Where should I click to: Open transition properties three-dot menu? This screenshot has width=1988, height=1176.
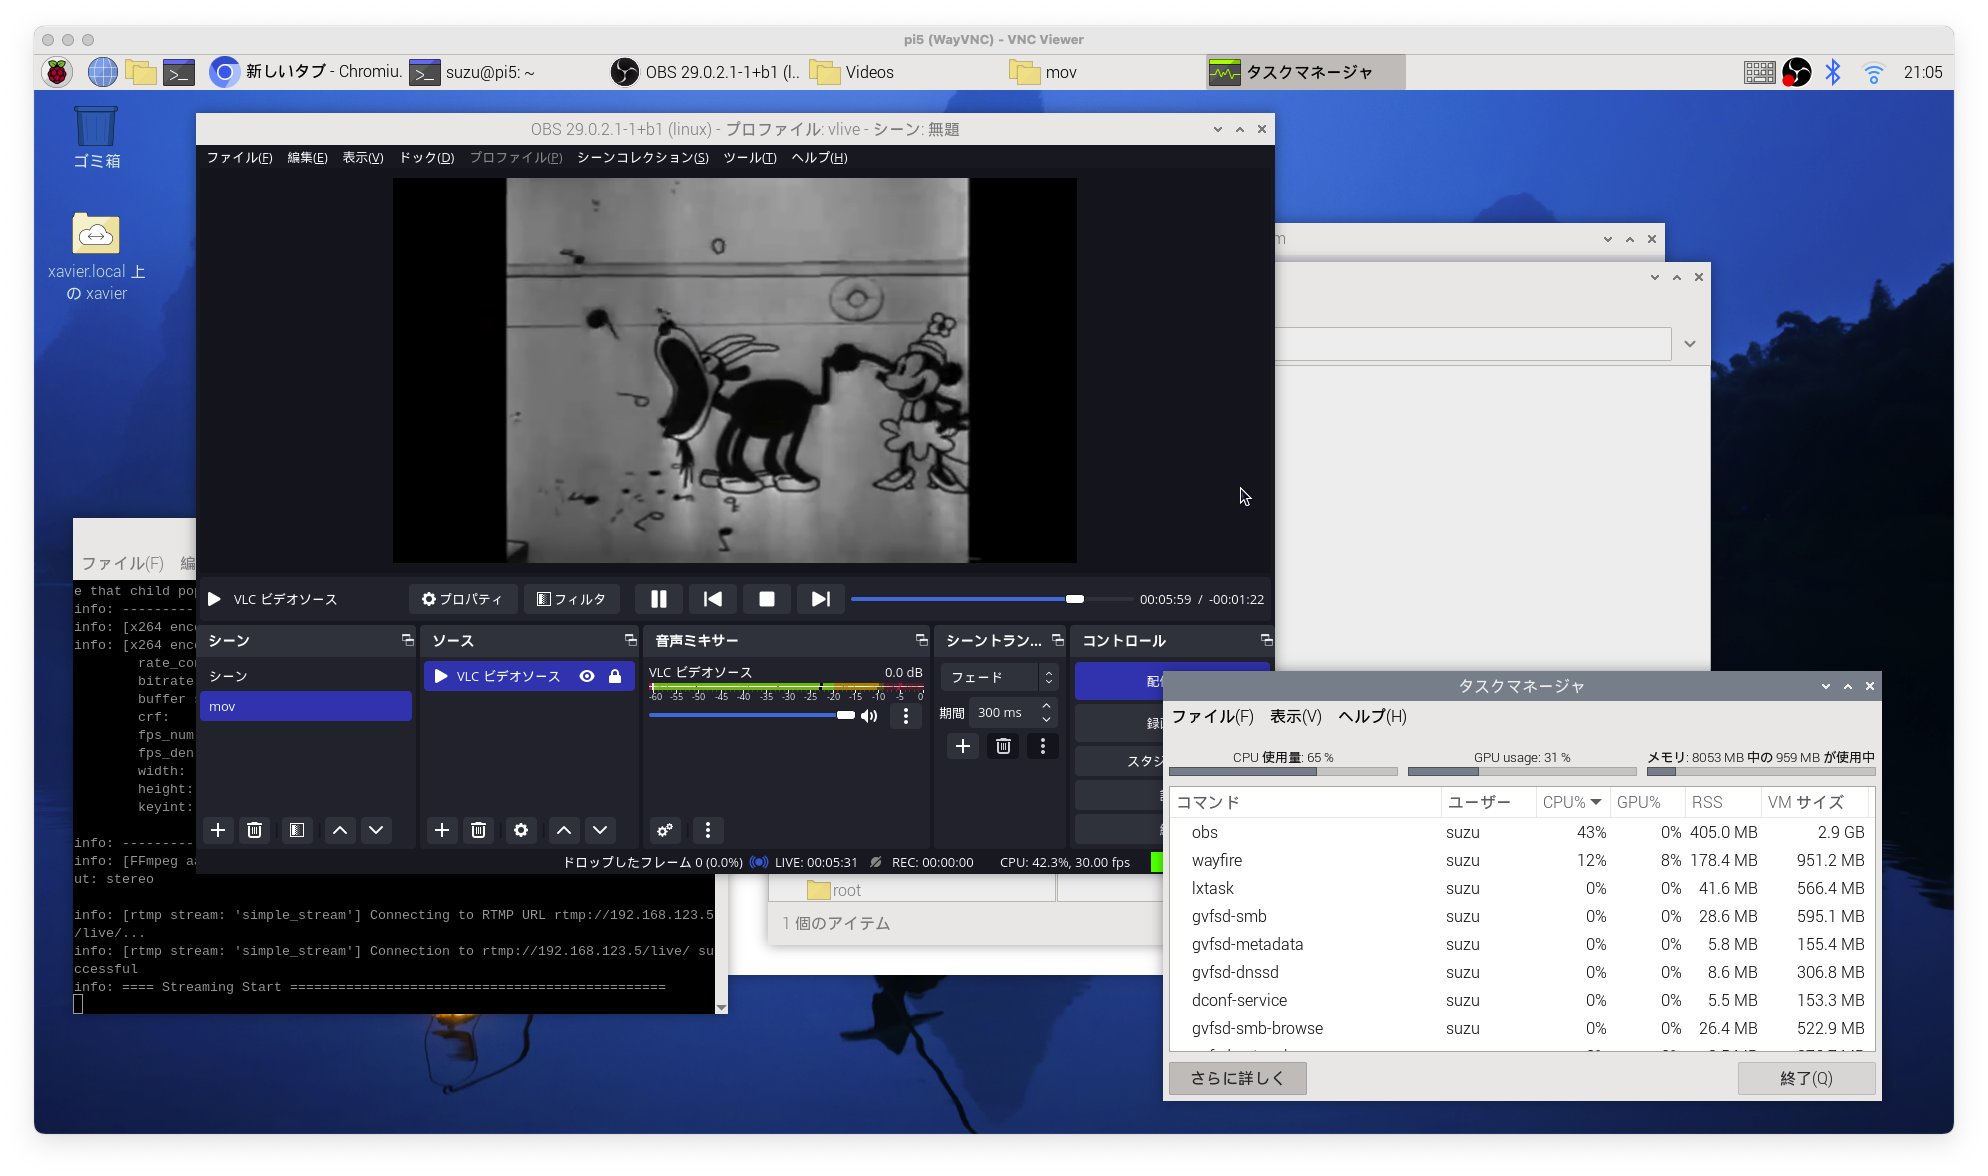(x=1042, y=746)
